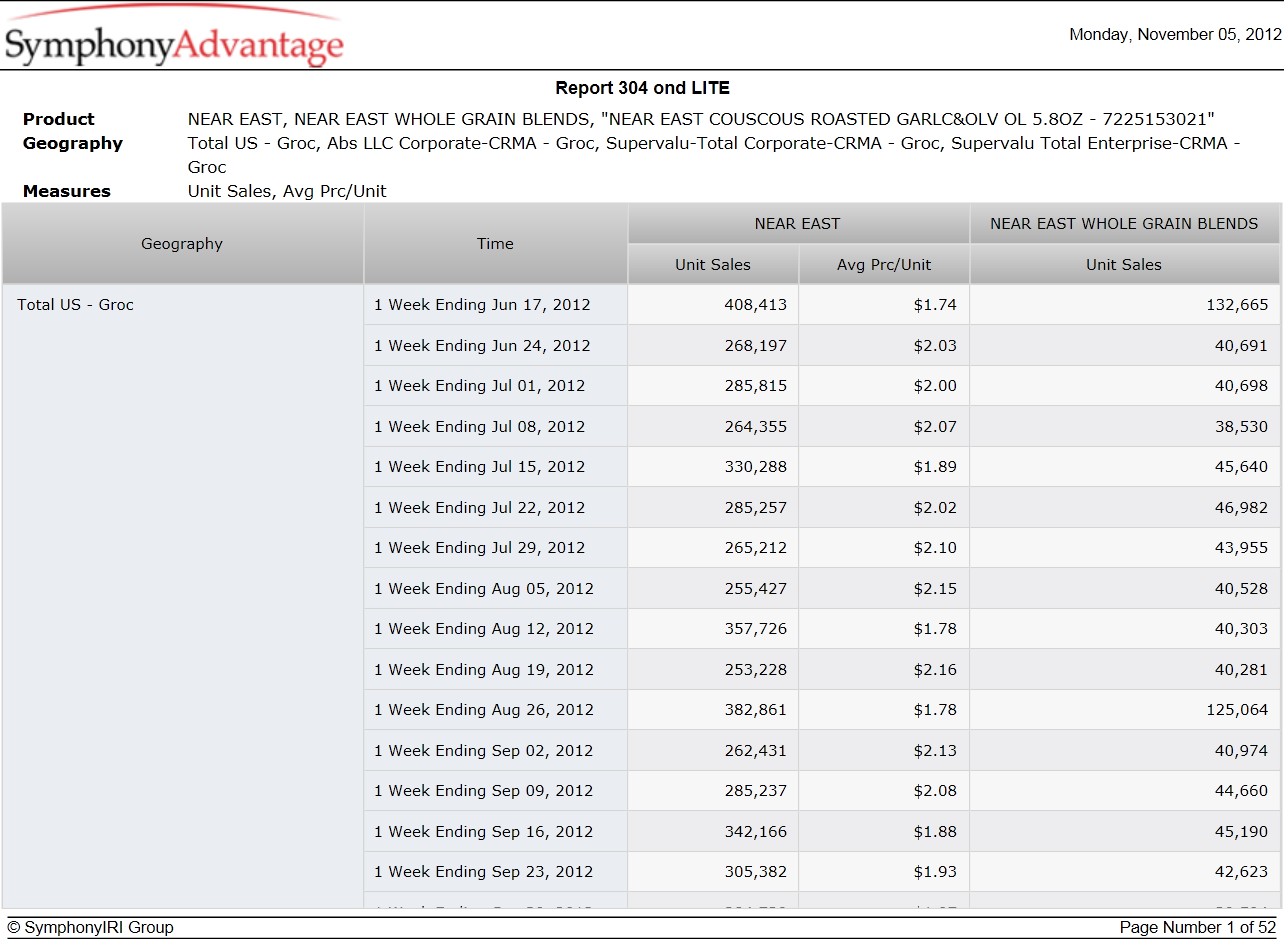1284x946 pixels.
Task: Click the Avg Prc/Unit column header
Action: pyautogui.click(x=884, y=265)
